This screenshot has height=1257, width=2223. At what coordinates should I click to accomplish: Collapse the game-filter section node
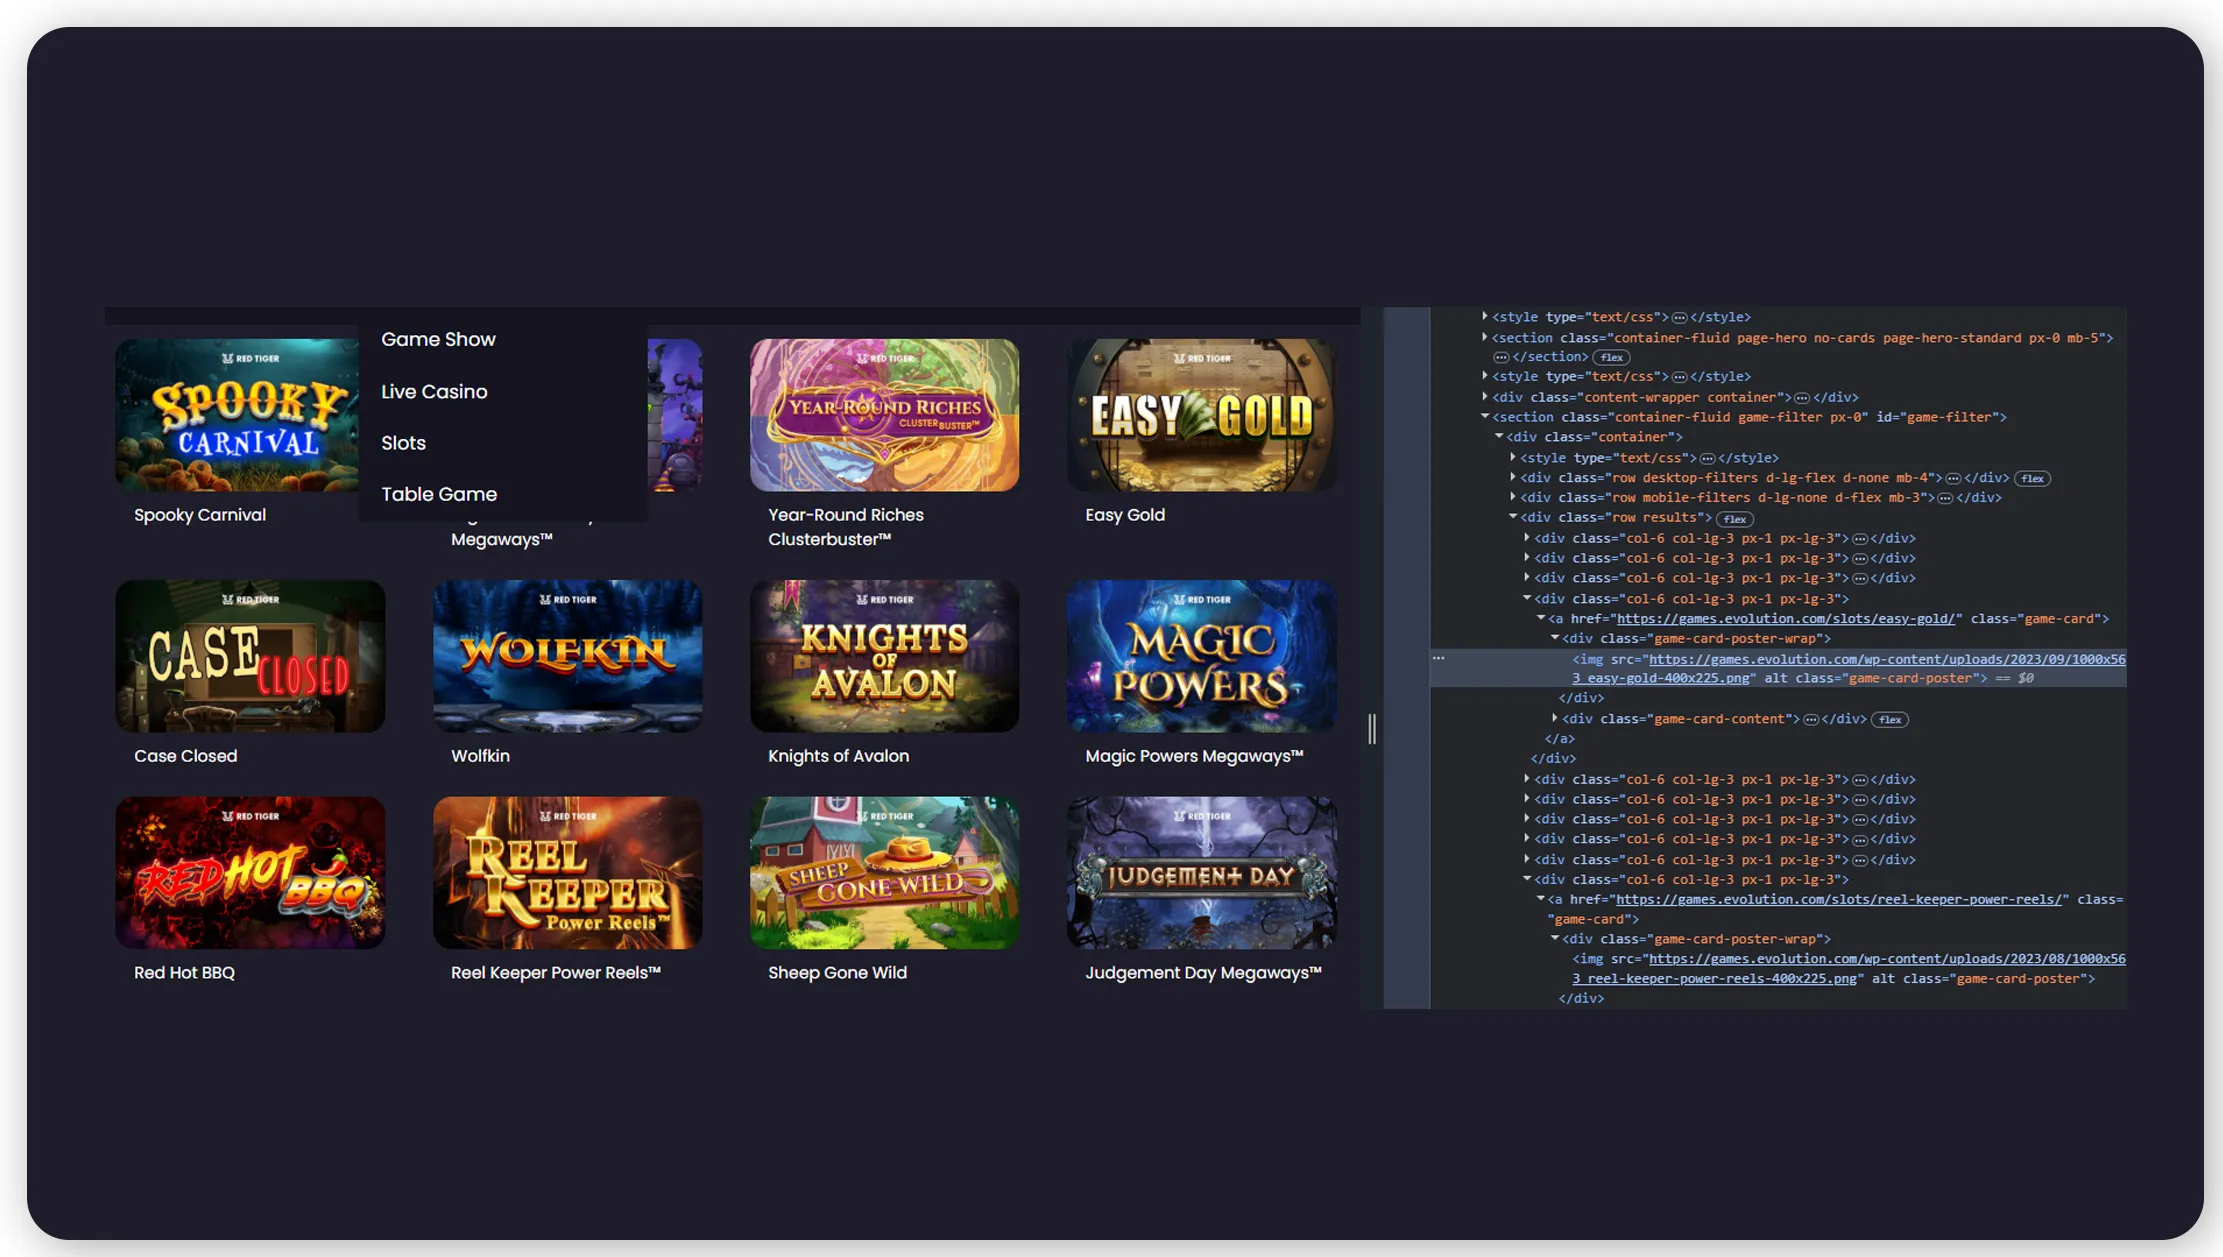(x=1485, y=417)
